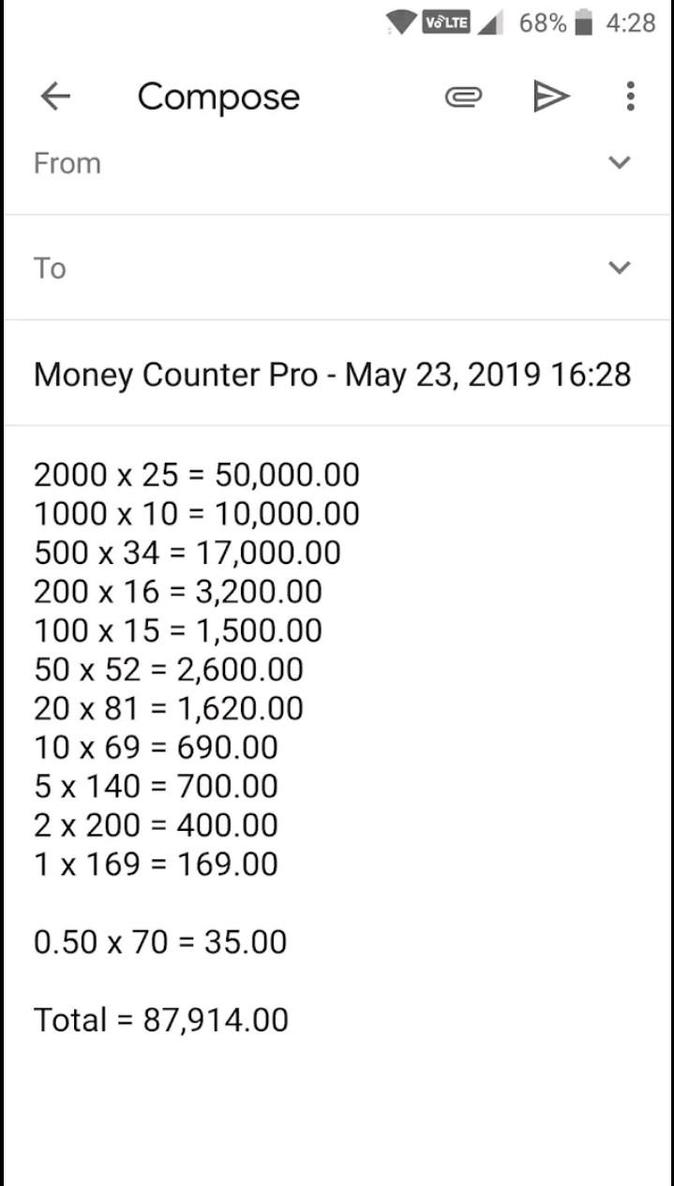
Task: Tap the clock time in status bar
Action: pos(630,23)
